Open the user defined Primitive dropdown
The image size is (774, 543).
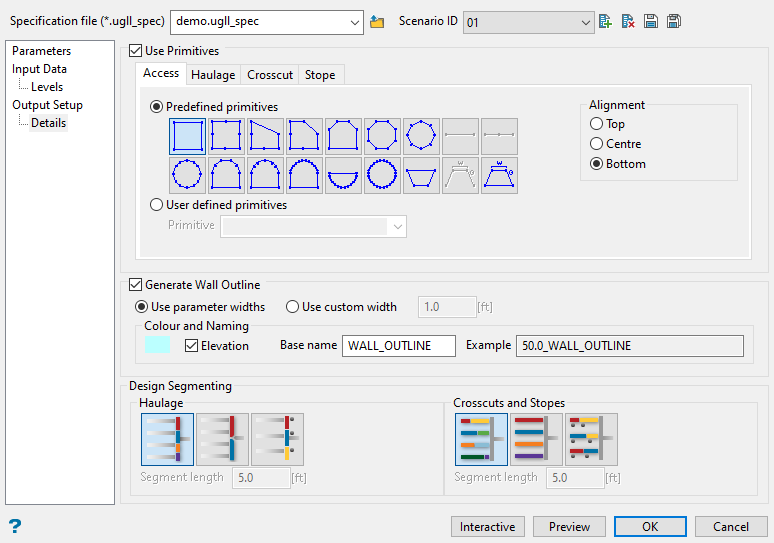pos(398,226)
